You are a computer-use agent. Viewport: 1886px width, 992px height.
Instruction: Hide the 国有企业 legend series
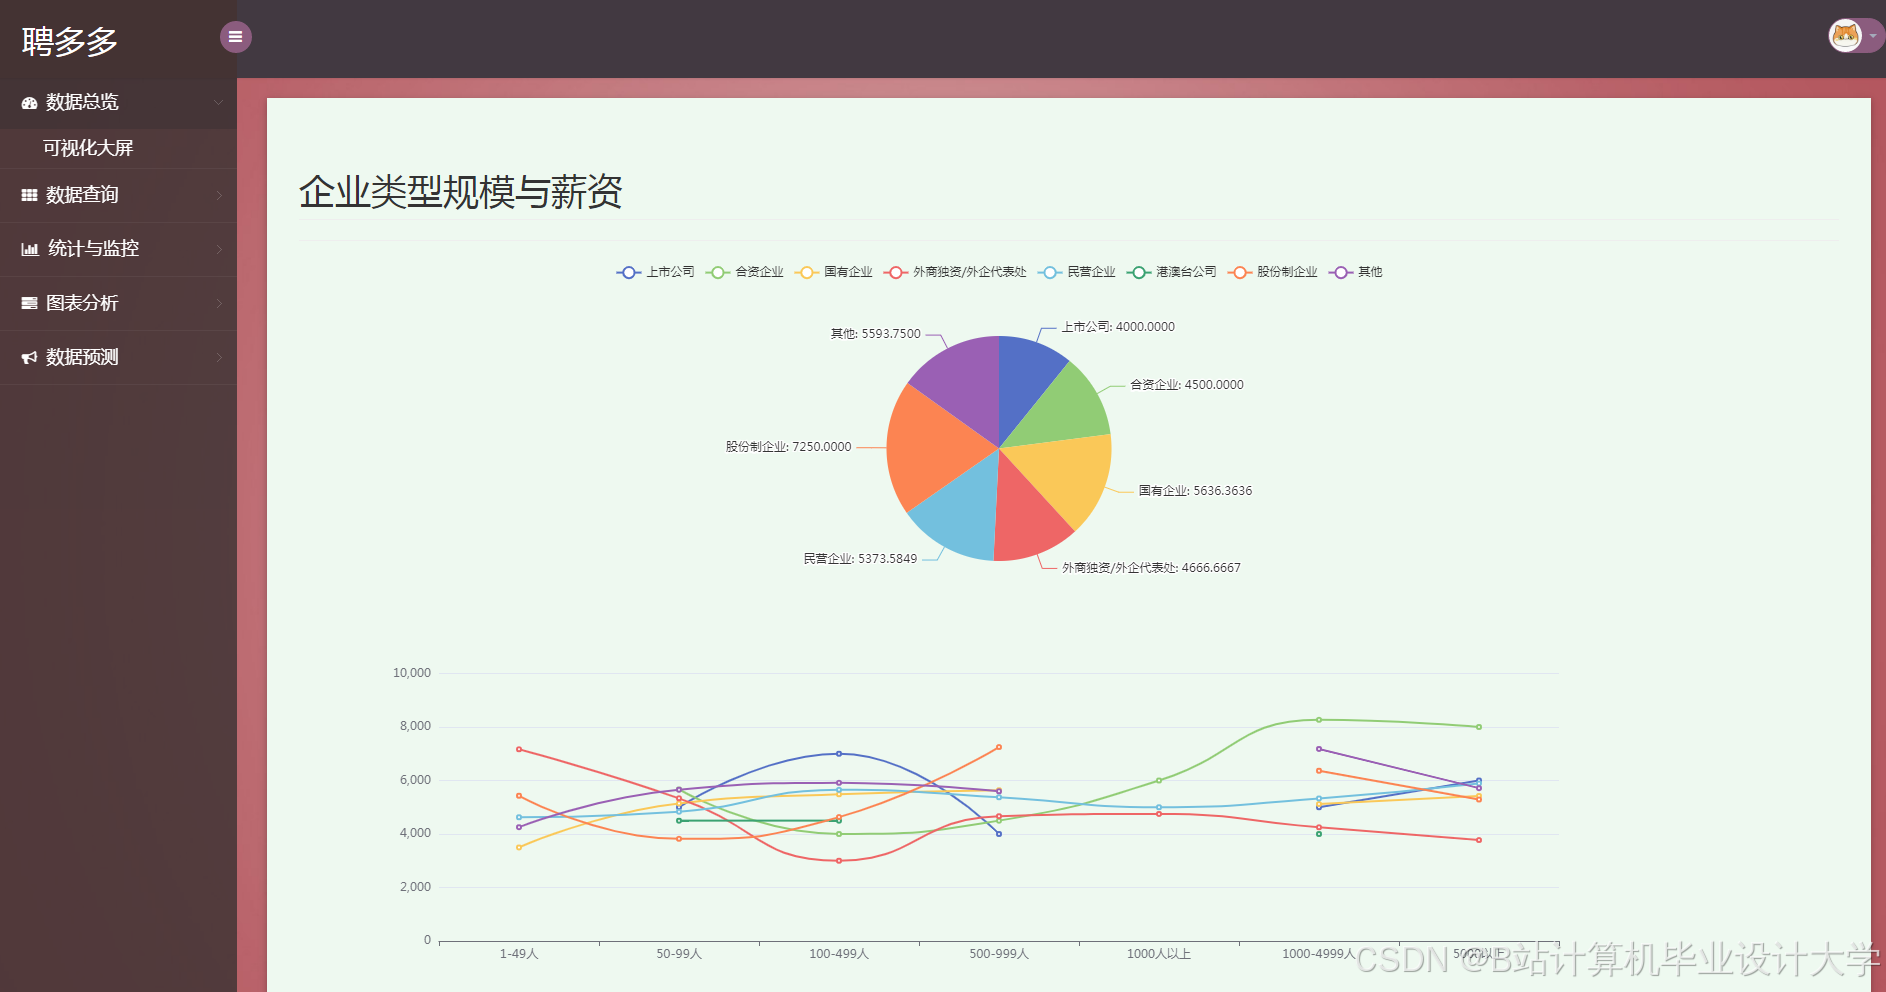pos(833,272)
